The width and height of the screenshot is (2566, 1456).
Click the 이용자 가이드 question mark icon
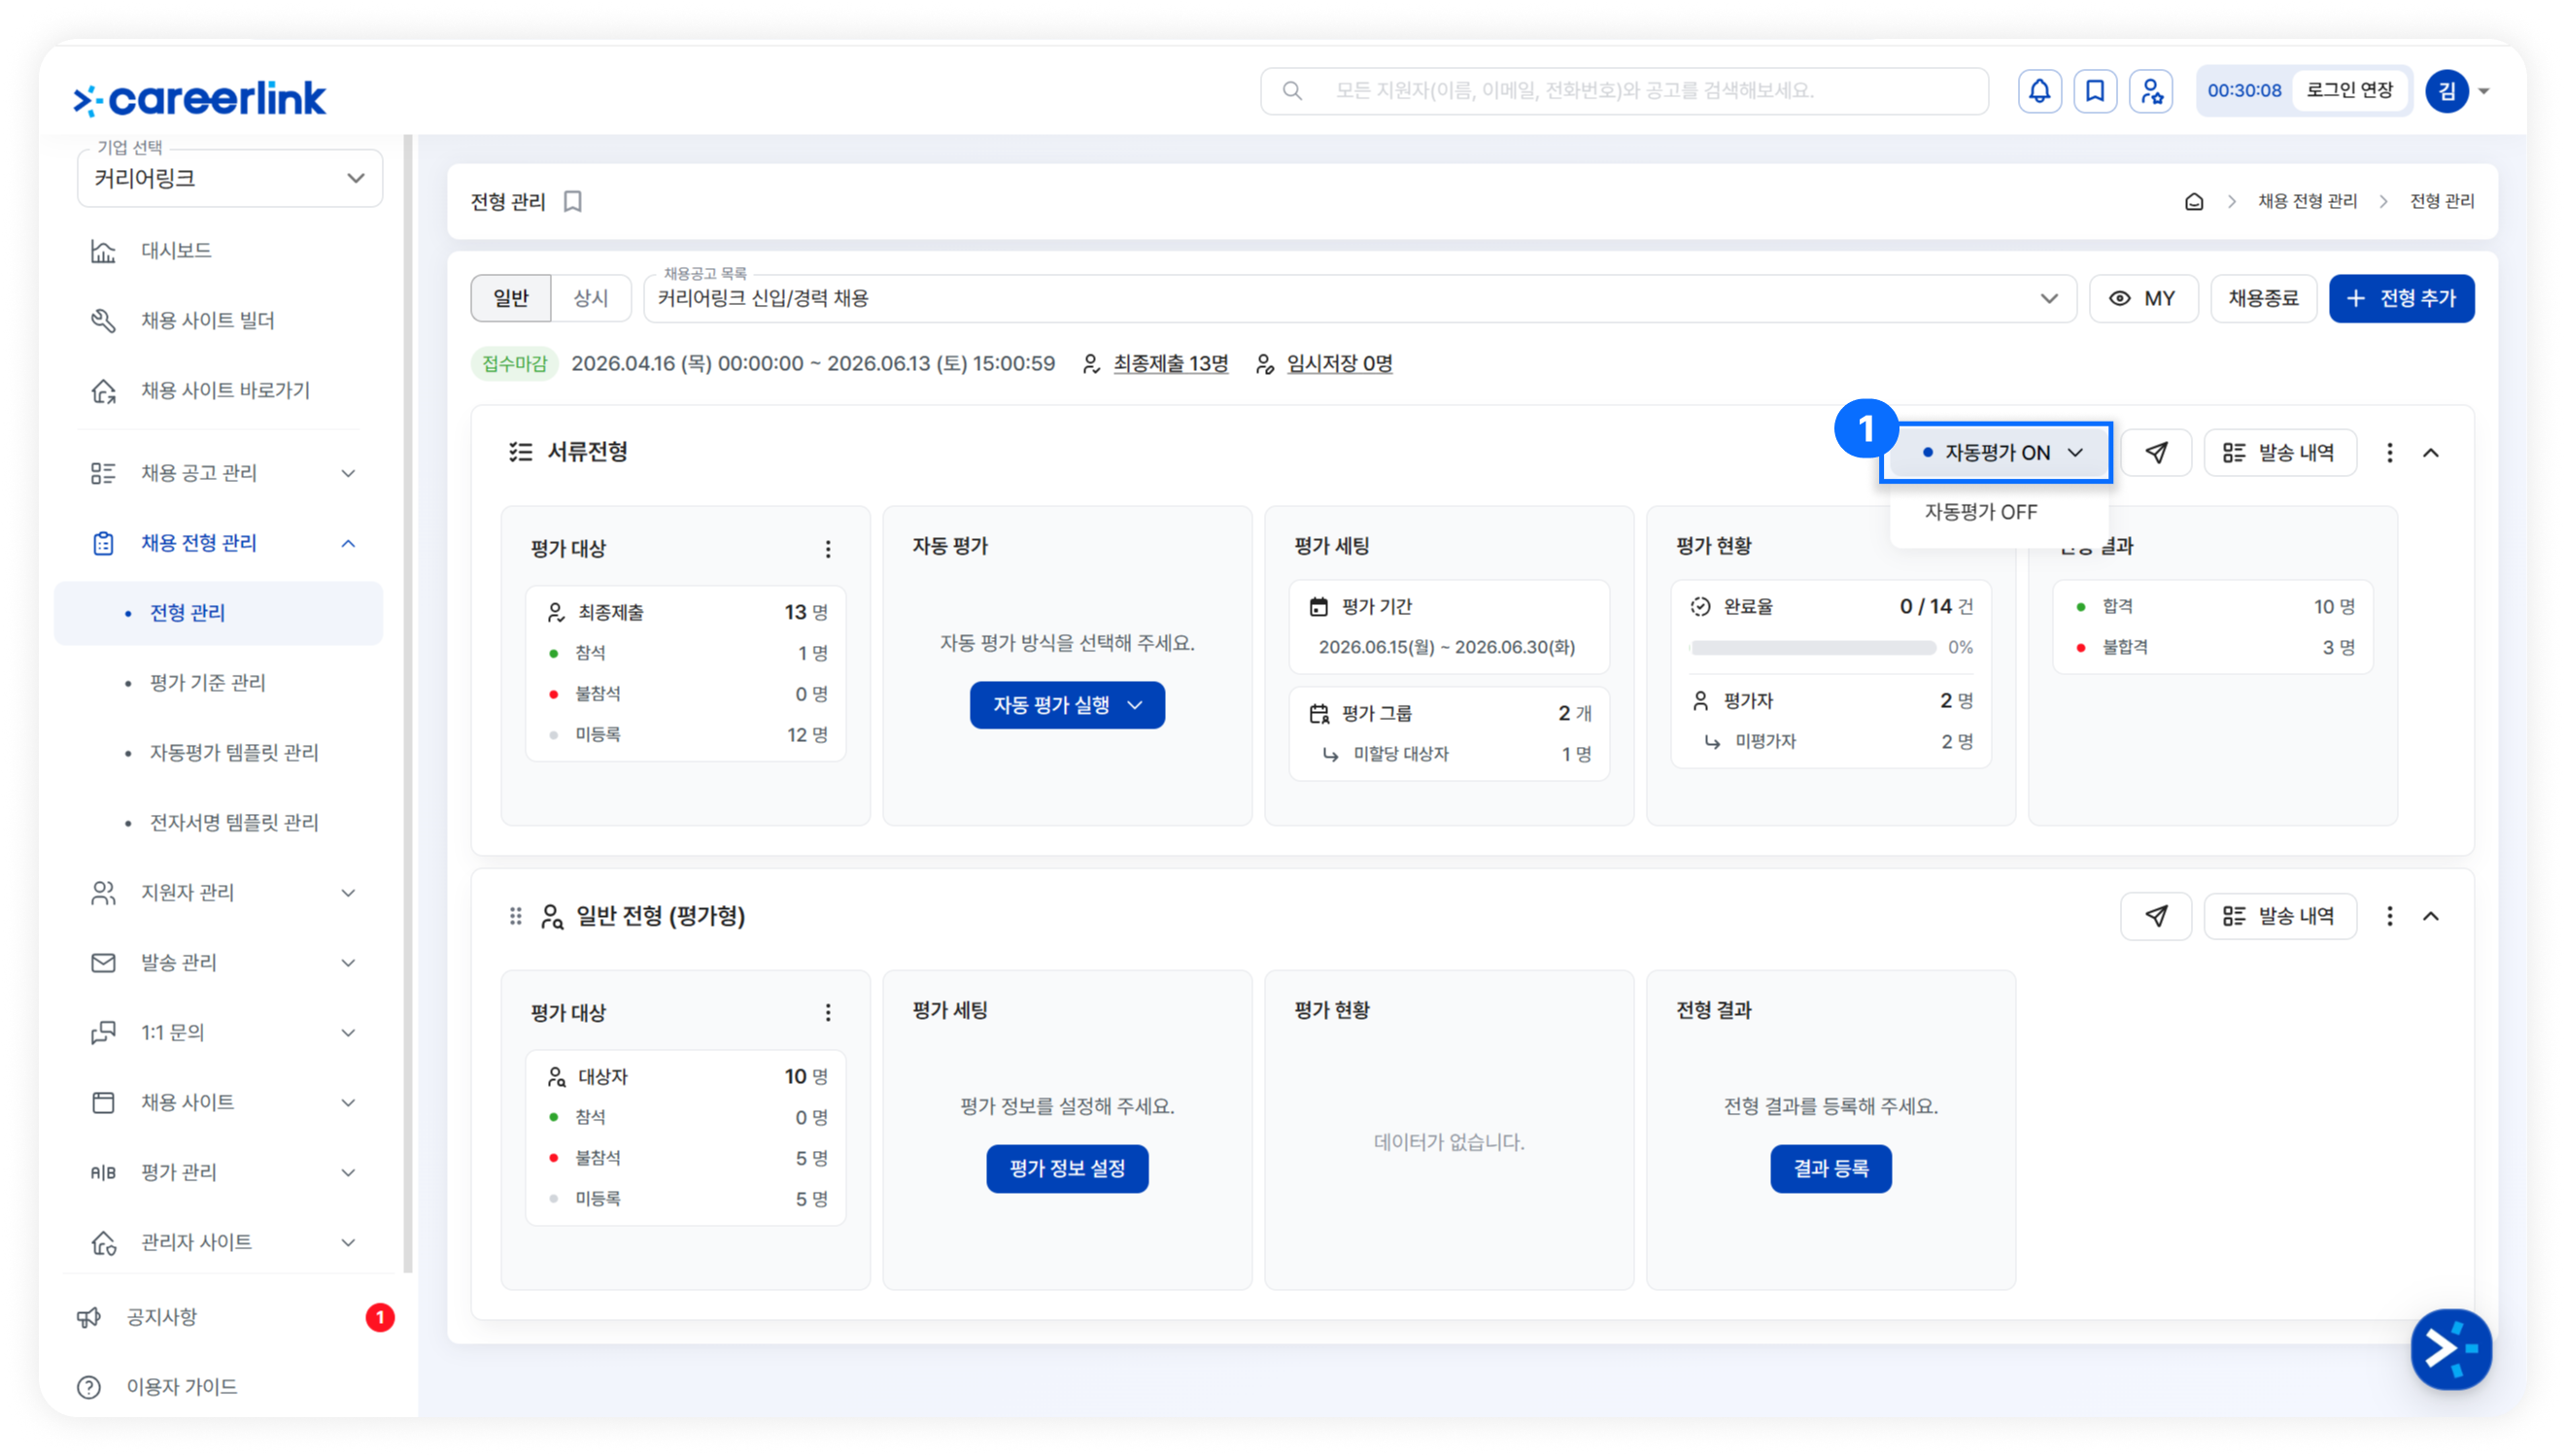pyautogui.click(x=89, y=1387)
